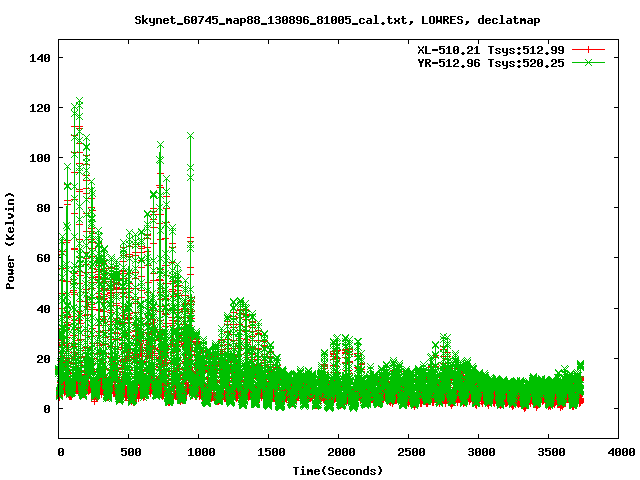Click the XL-510.21 Tsys:512.99 legend entry
Image resolution: width=640 pixels, height=480 pixels.
click(x=491, y=50)
